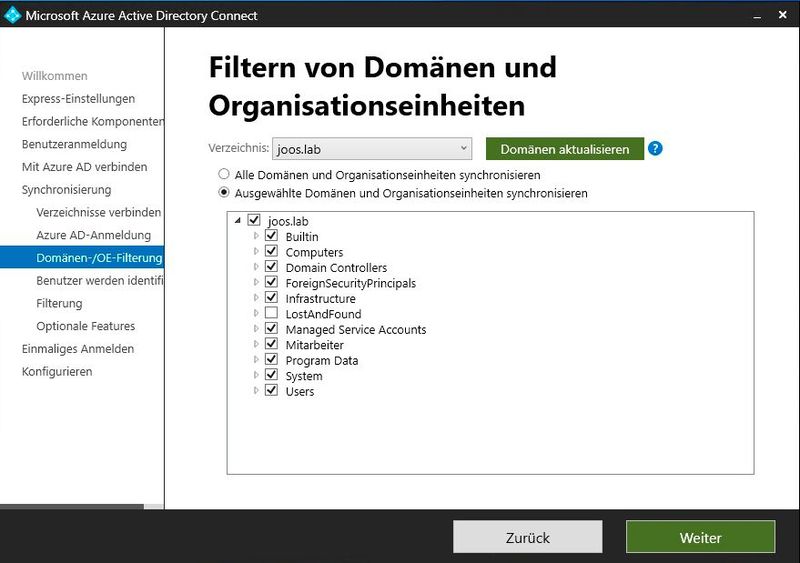The image size is (800, 563).
Task: Expand the Managed Service Accounts node
Action: [256, 328]
